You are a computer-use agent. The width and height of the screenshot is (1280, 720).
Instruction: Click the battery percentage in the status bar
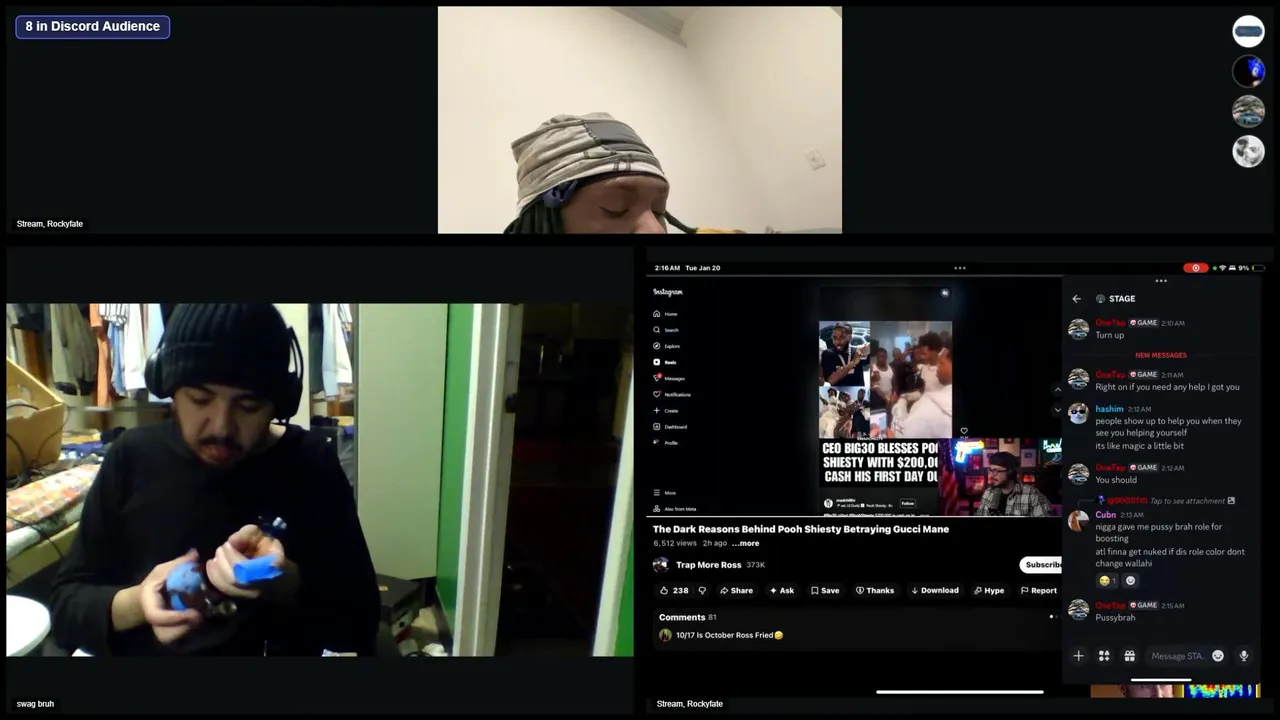[1244, 268]
